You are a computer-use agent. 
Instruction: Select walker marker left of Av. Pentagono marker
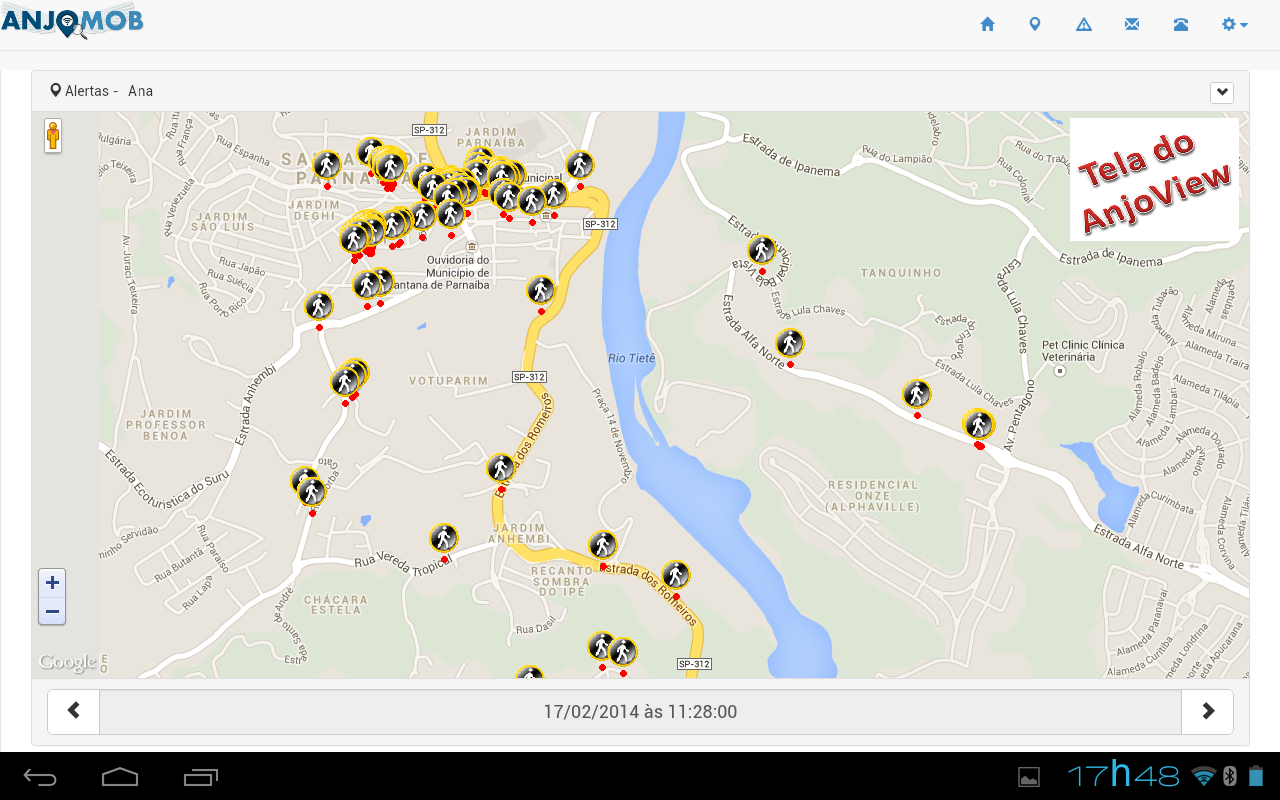tap(917, 394)
